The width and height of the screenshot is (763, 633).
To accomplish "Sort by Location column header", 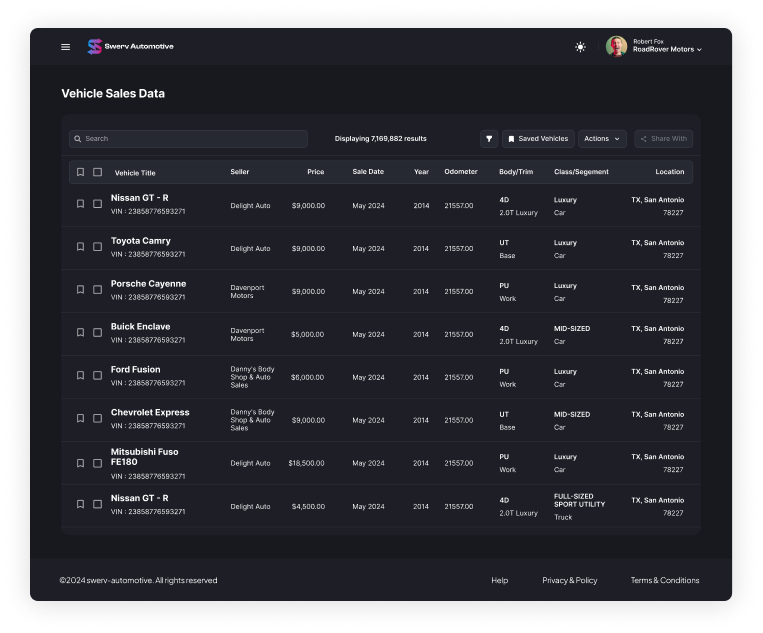I will 670,172.
